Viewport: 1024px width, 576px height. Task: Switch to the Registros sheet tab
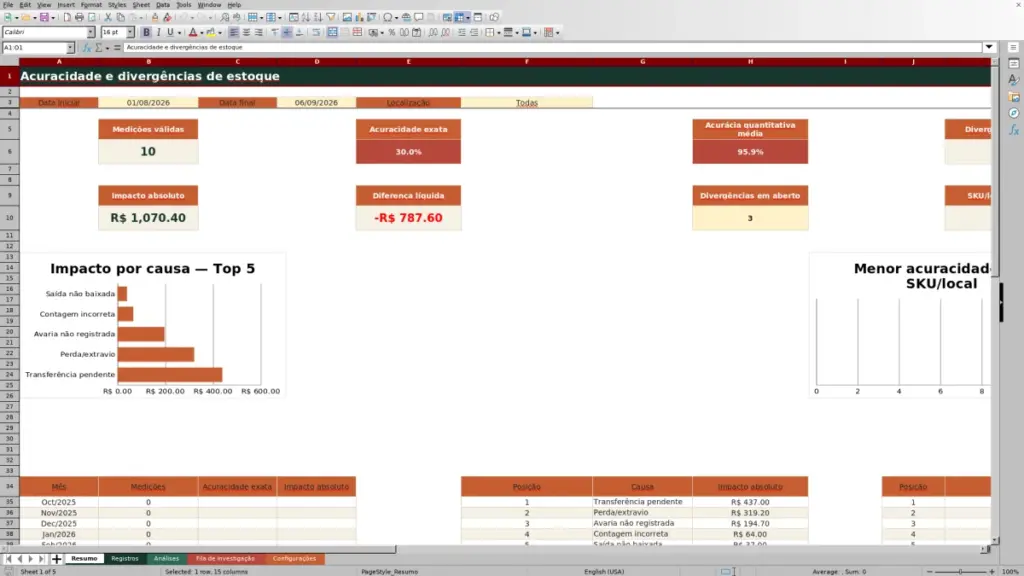[125, 559]
